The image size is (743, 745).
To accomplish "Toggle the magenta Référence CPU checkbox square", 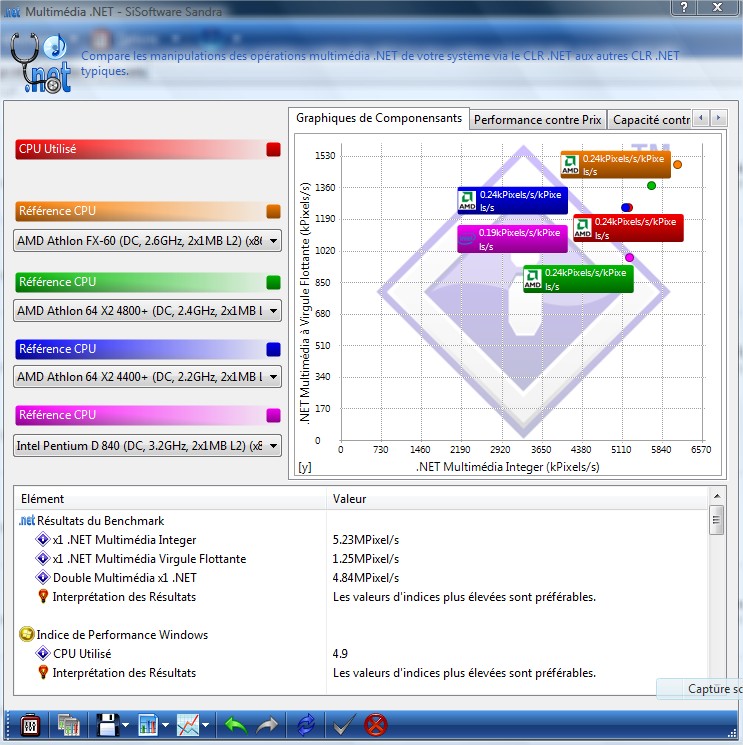I will 274,415.
